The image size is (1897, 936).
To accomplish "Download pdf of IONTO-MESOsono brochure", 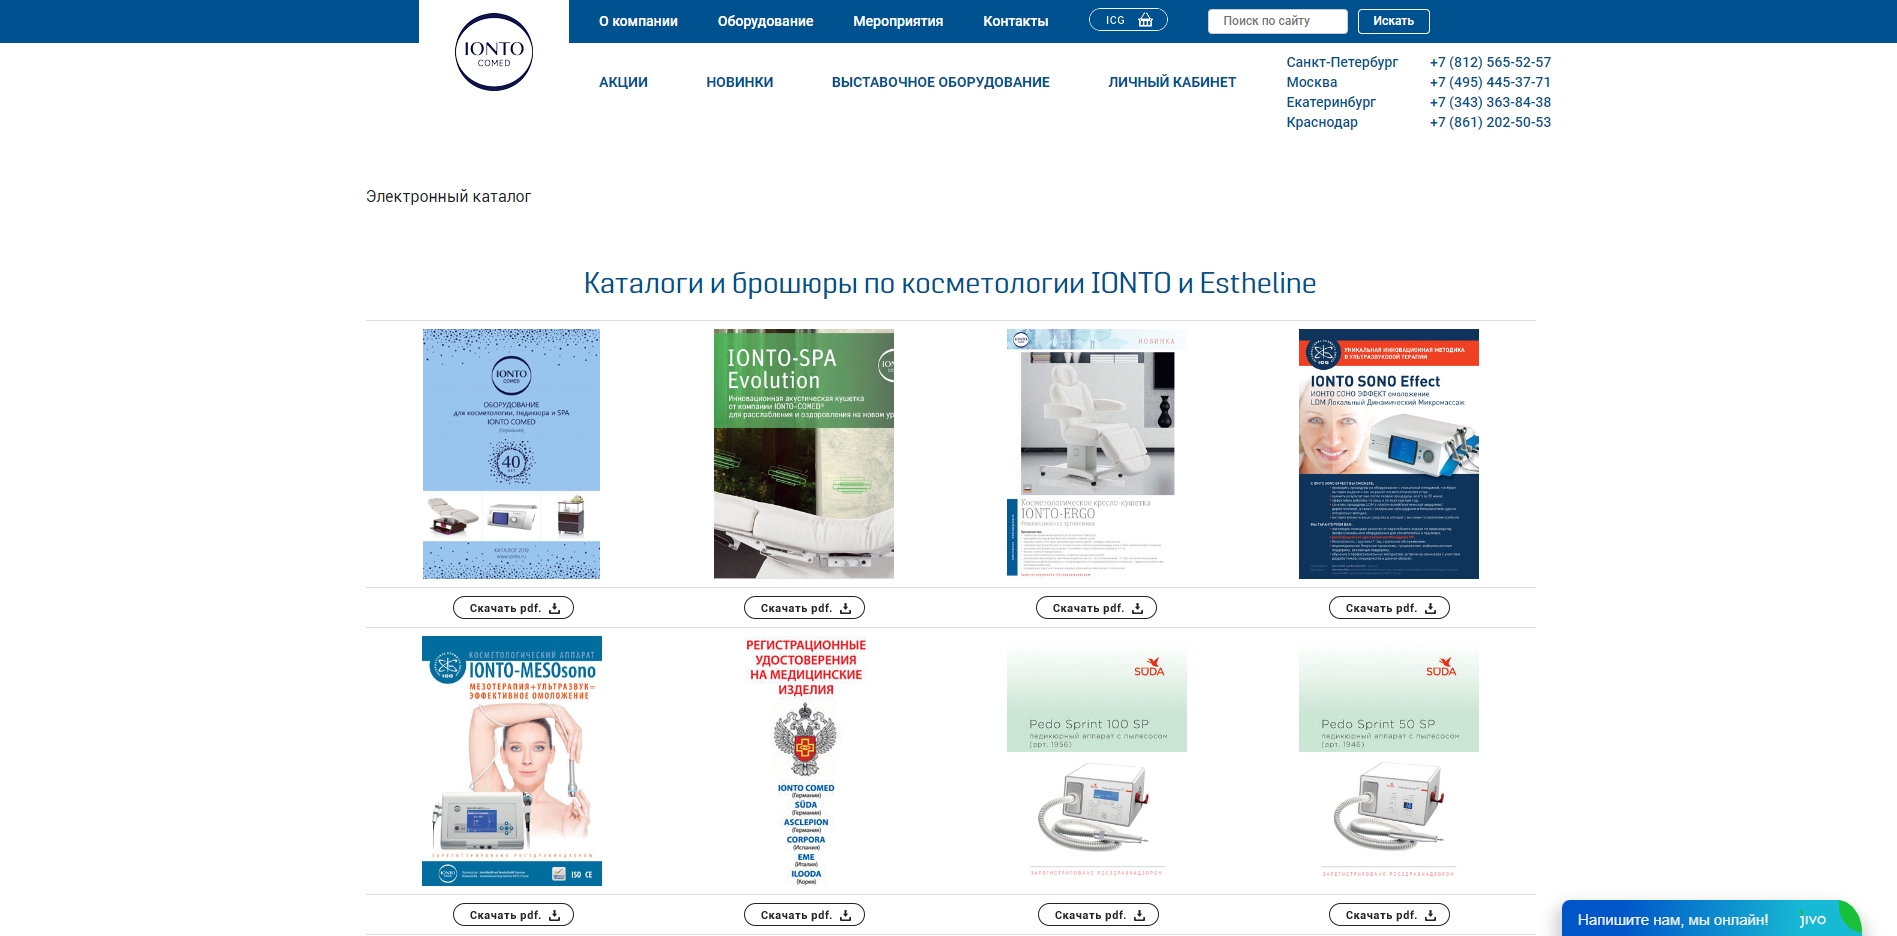I will pyautogui.click(x=513, y=915).
